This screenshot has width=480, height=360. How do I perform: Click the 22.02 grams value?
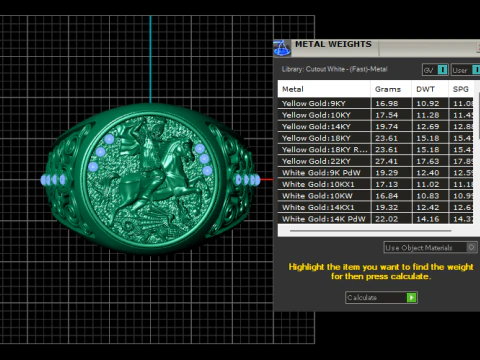(387, 219)
